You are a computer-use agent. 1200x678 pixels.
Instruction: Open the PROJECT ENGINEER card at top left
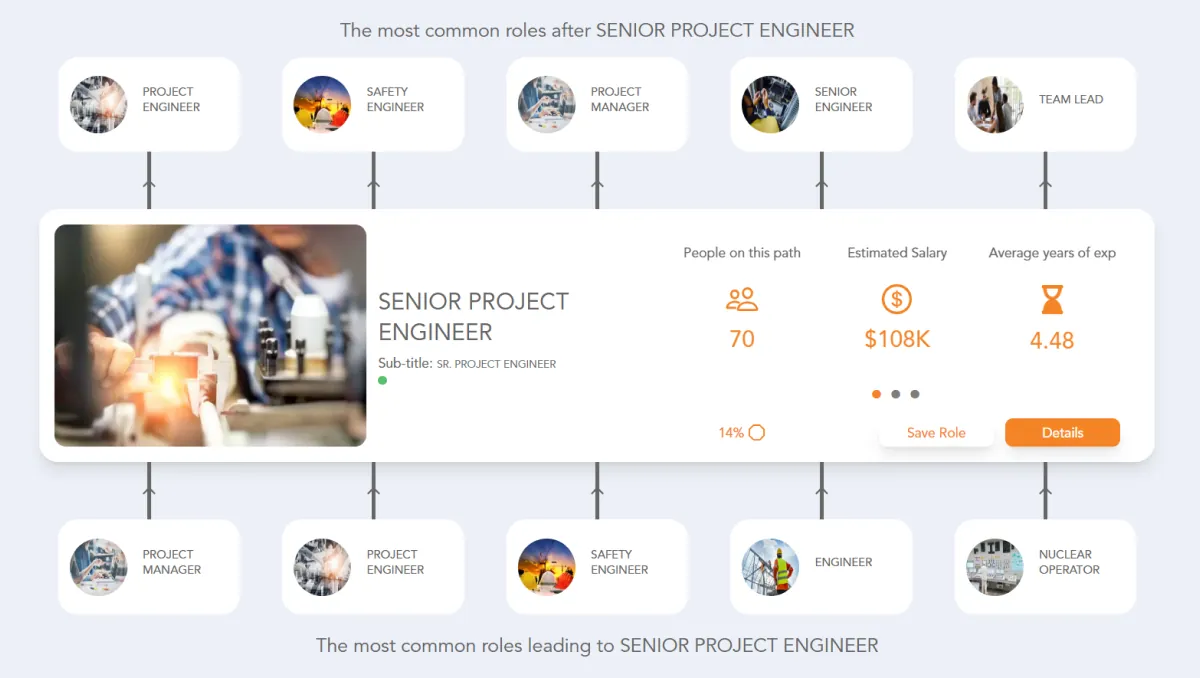(148, 103)
